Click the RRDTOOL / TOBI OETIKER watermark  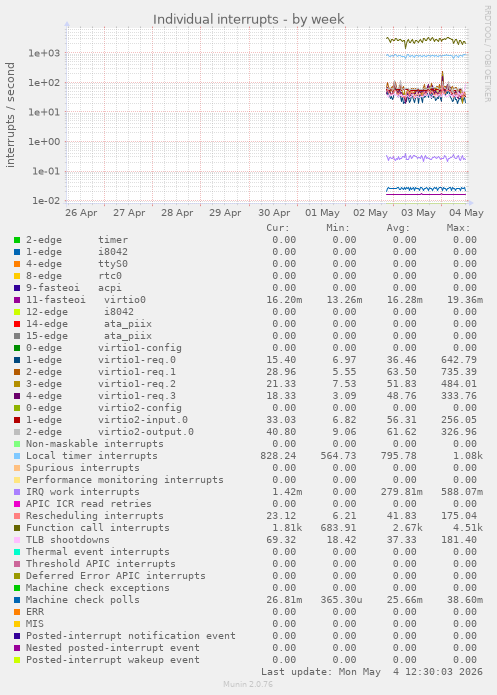tap(487, 54)
